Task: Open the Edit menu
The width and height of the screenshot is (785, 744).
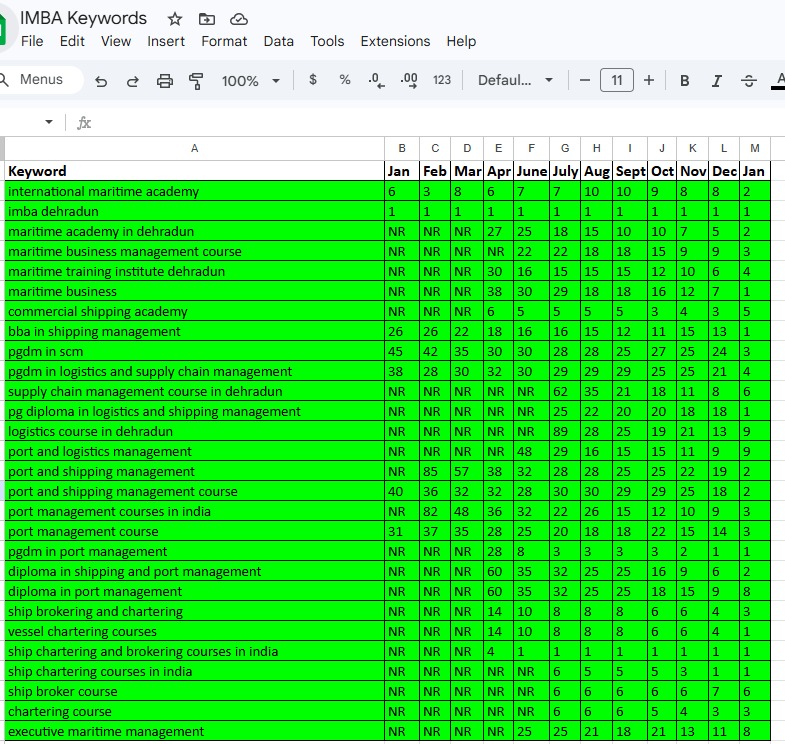Action: click(72, 41)
